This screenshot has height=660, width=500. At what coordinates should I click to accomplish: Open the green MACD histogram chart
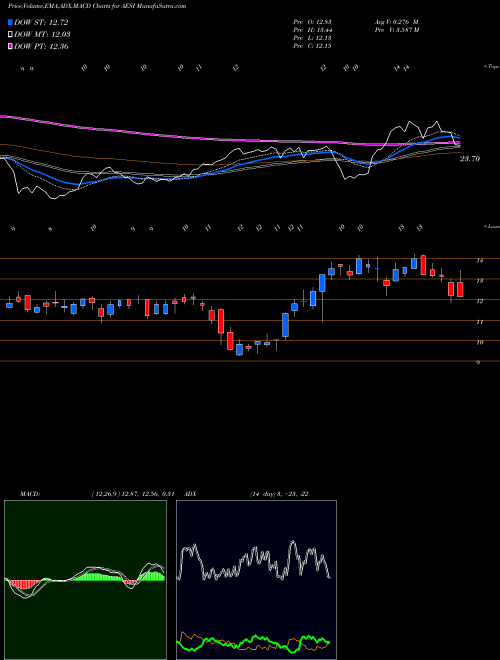click(x=85, y=580)
